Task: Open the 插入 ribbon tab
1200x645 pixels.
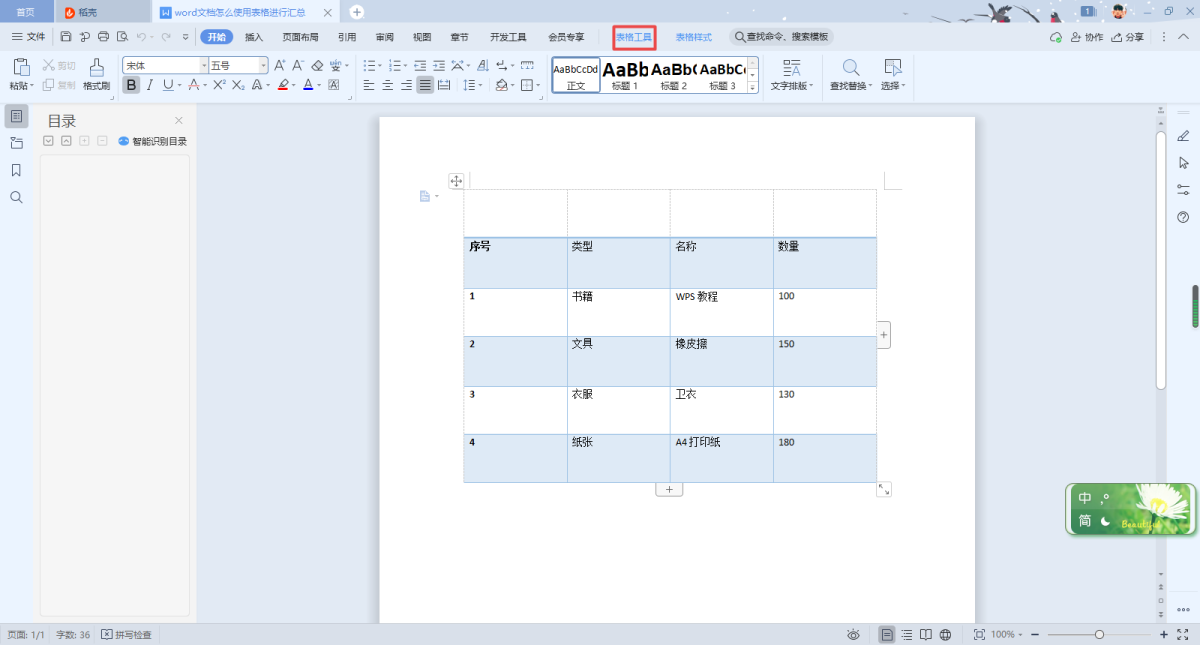Action: 254,37
